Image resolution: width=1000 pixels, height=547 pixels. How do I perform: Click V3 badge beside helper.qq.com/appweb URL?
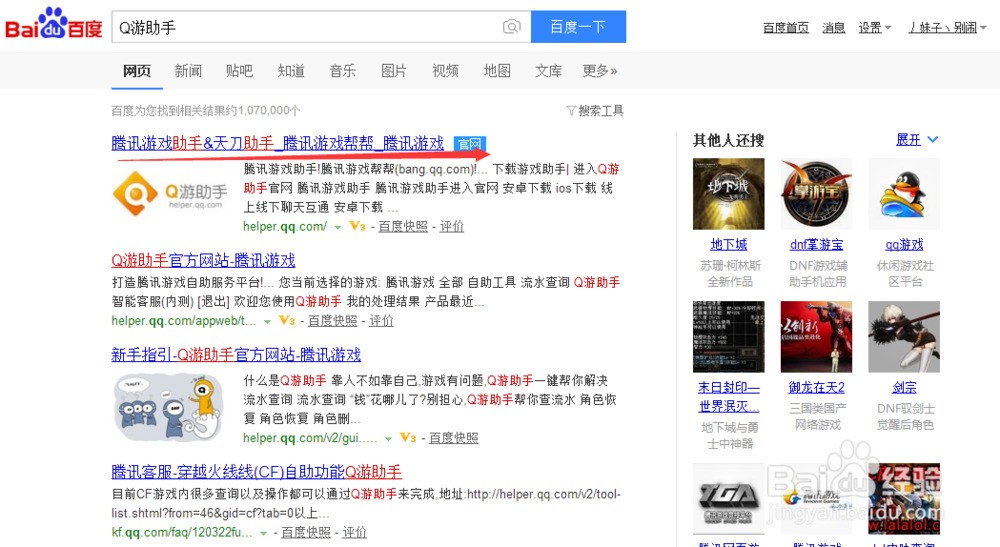287,321
